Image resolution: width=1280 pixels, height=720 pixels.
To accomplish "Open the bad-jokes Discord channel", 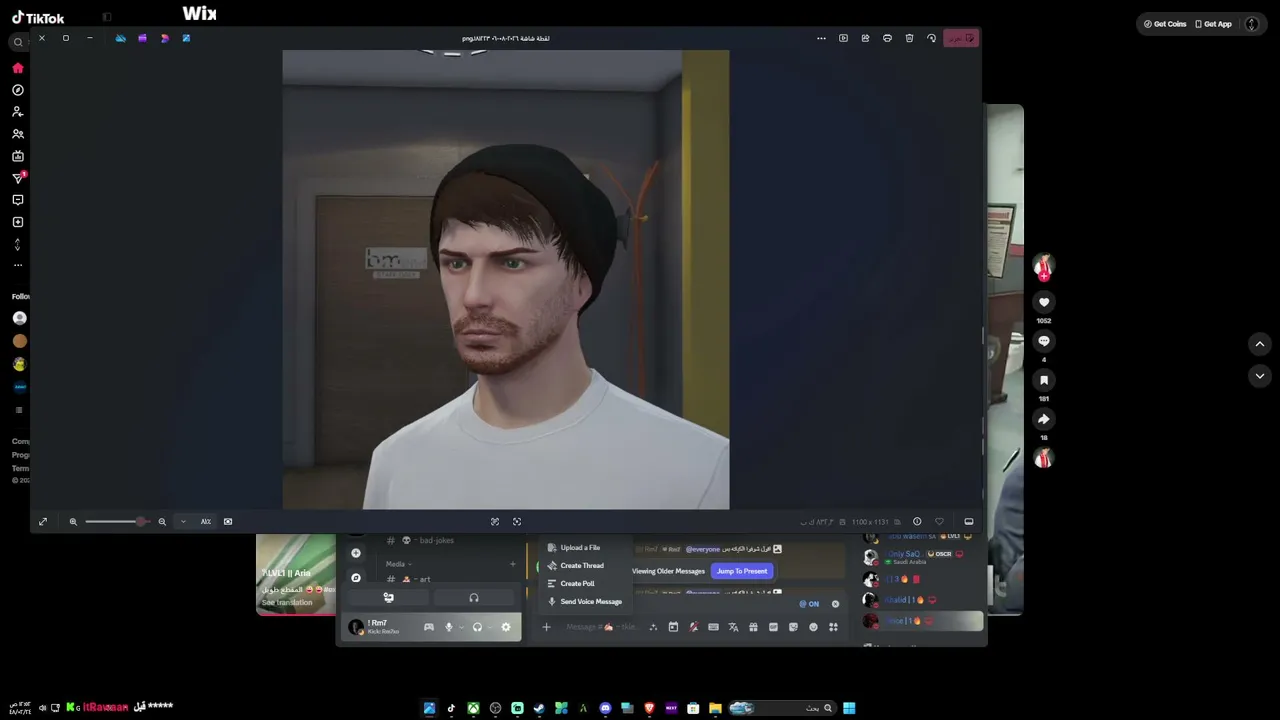I will tap(428, 540).
